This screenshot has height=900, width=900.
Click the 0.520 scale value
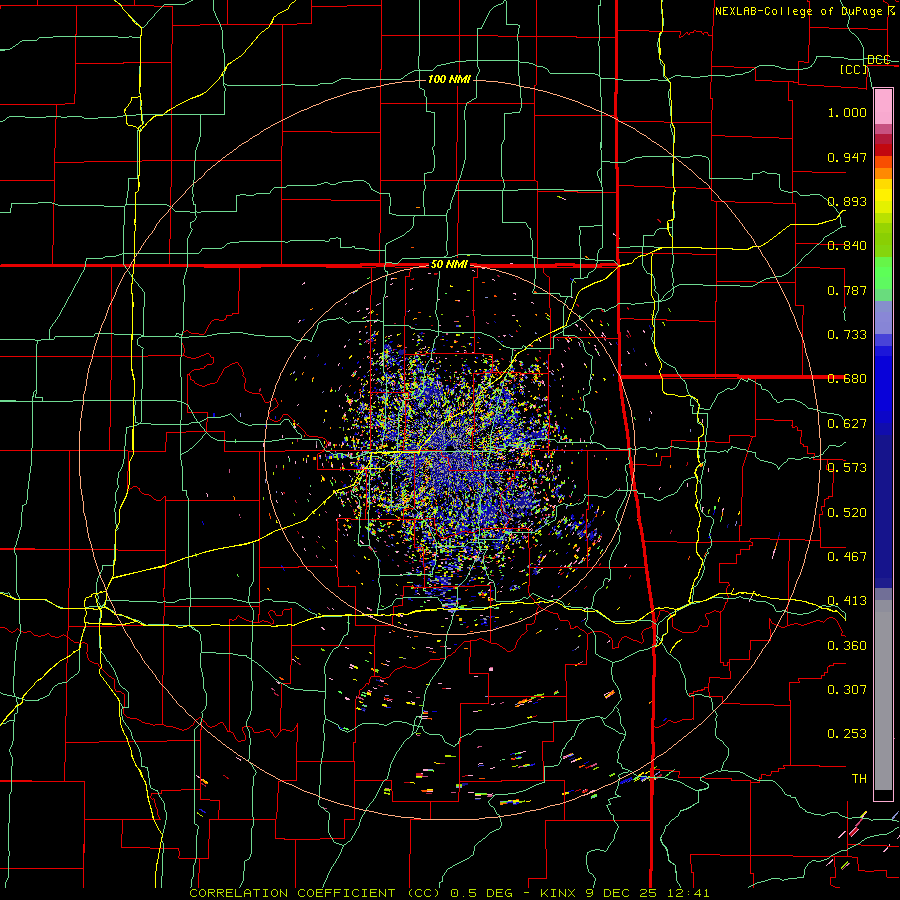(847, 513)
